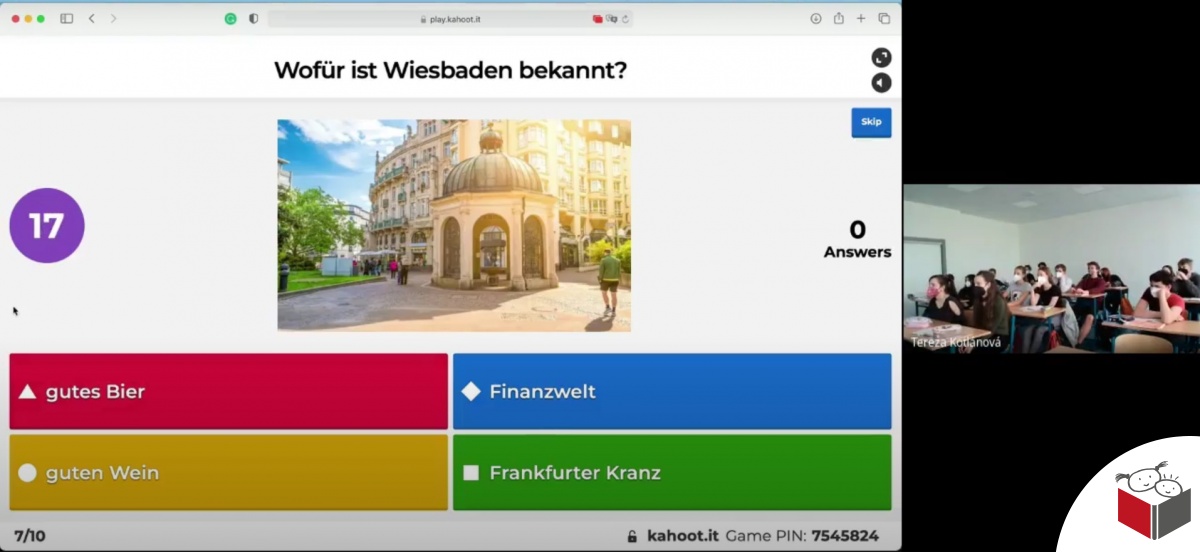Click the circle icon on yellow answer

click(x=28, y=472)
